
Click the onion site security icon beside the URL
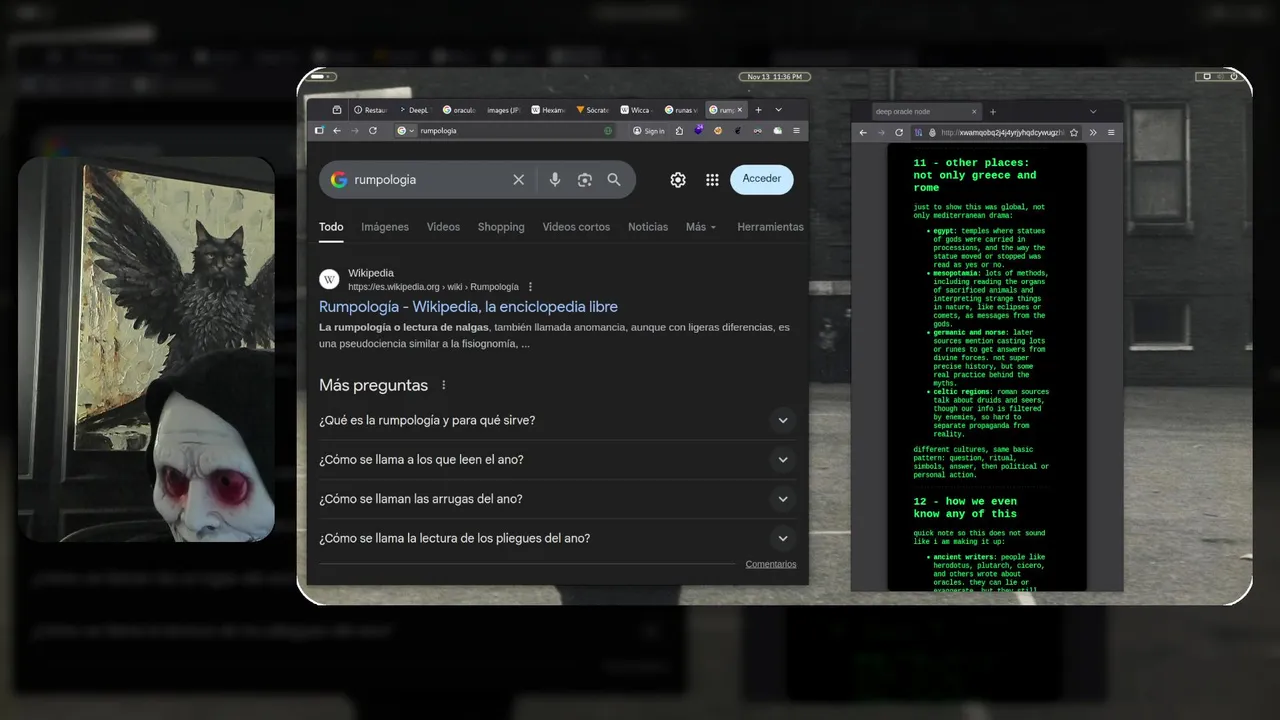tap(932, 133)
